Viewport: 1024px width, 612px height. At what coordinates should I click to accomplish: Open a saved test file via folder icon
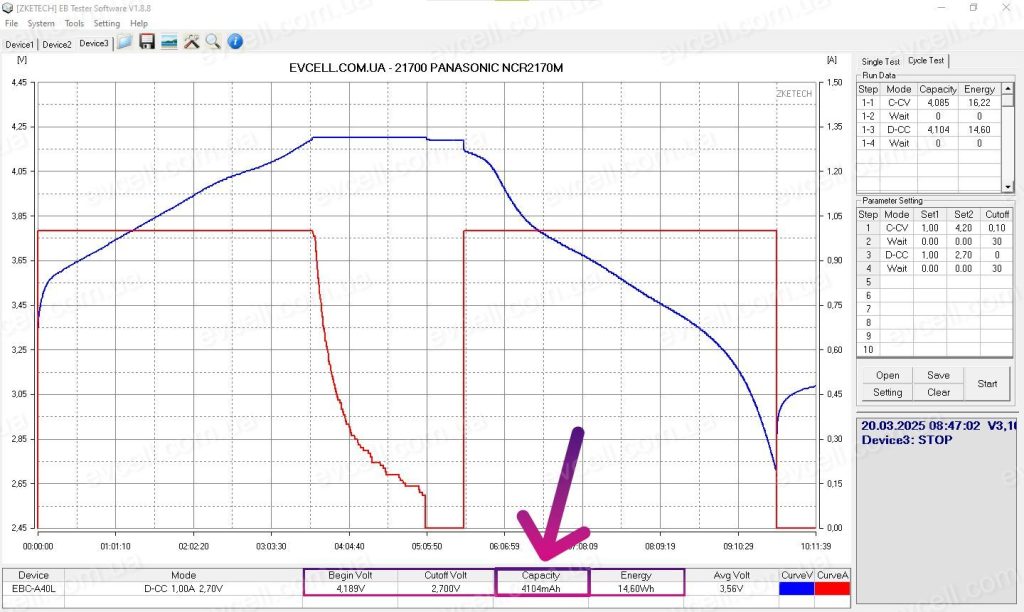tap(124, 42)
